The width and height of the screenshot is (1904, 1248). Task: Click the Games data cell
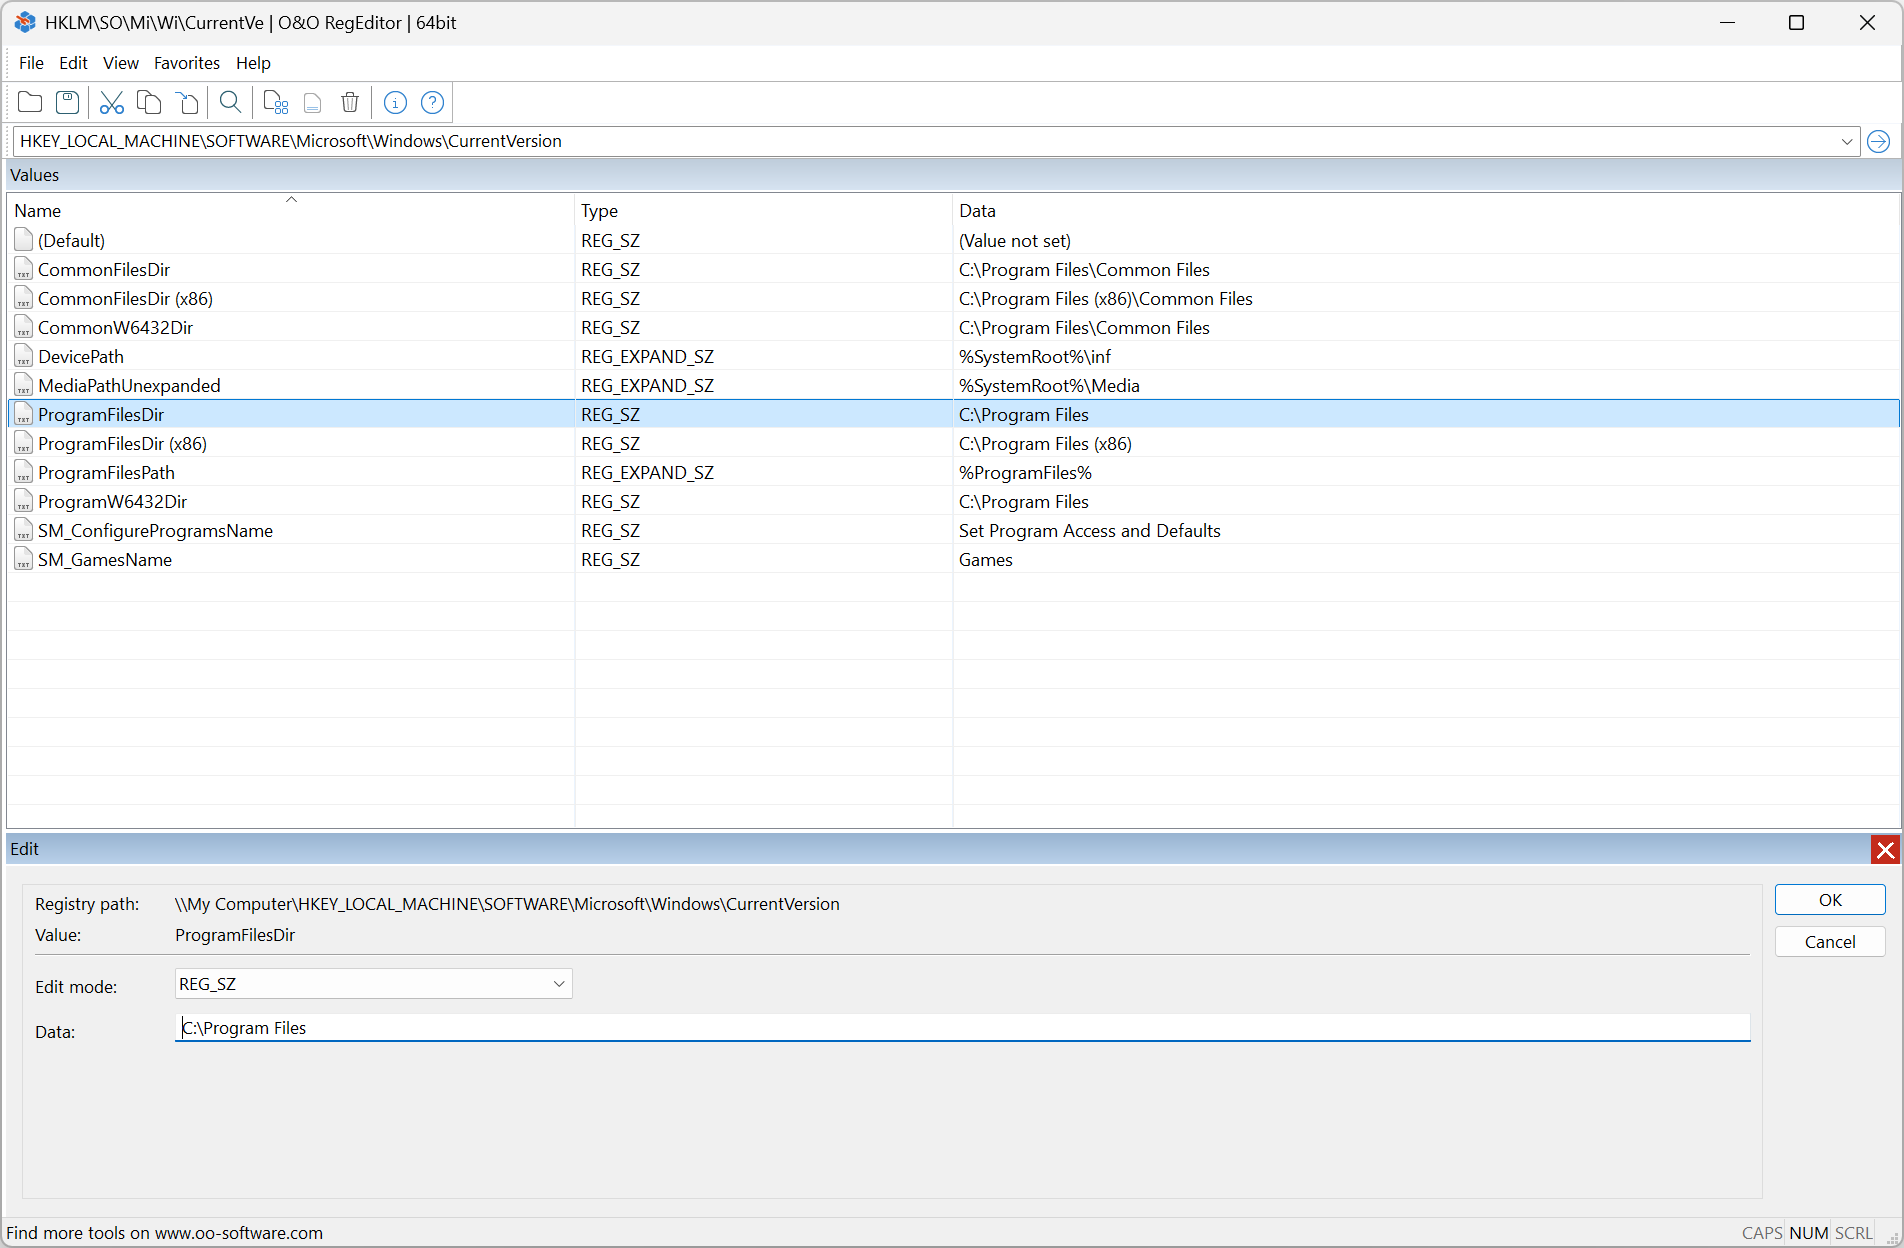pos(985,559)
